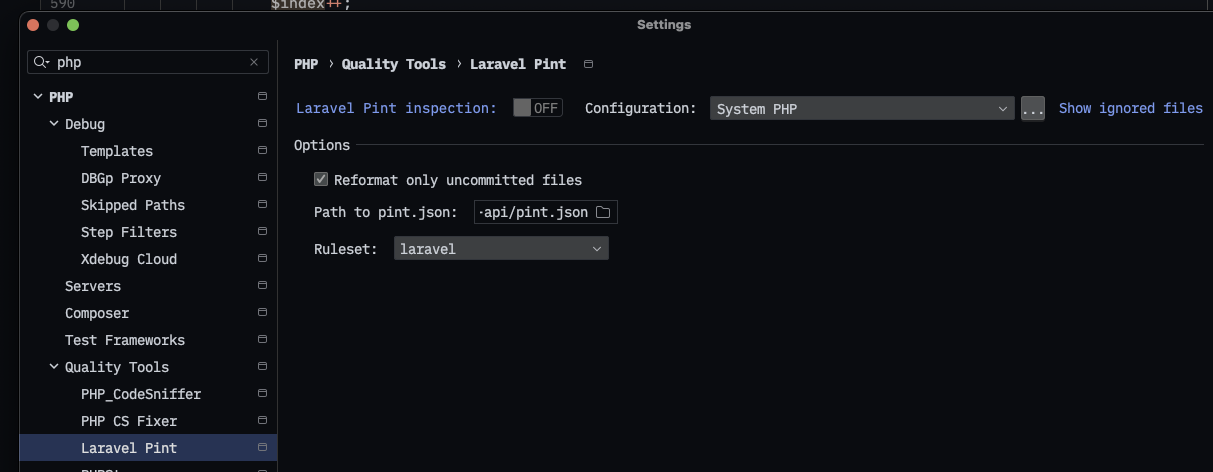This screenshot has height=472, width=1213.
Task: Click project-level icon next to Servers
Action: pyautogui.click(x=262, y=286)
